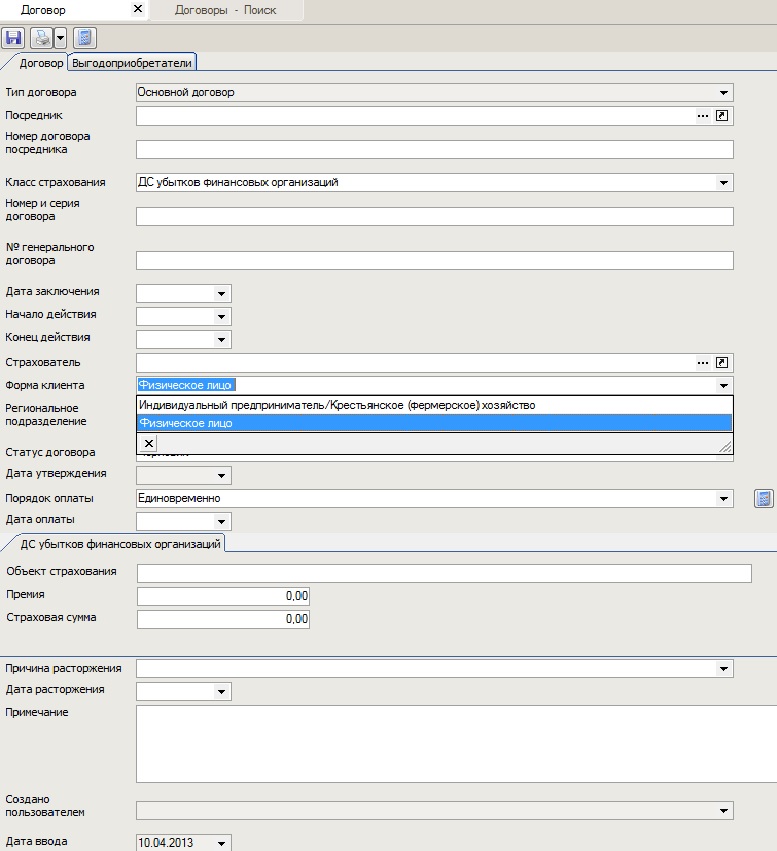Switch to the Договоры - Поиск tab
The width and height of the screenshot is (777, 851).
225,10
